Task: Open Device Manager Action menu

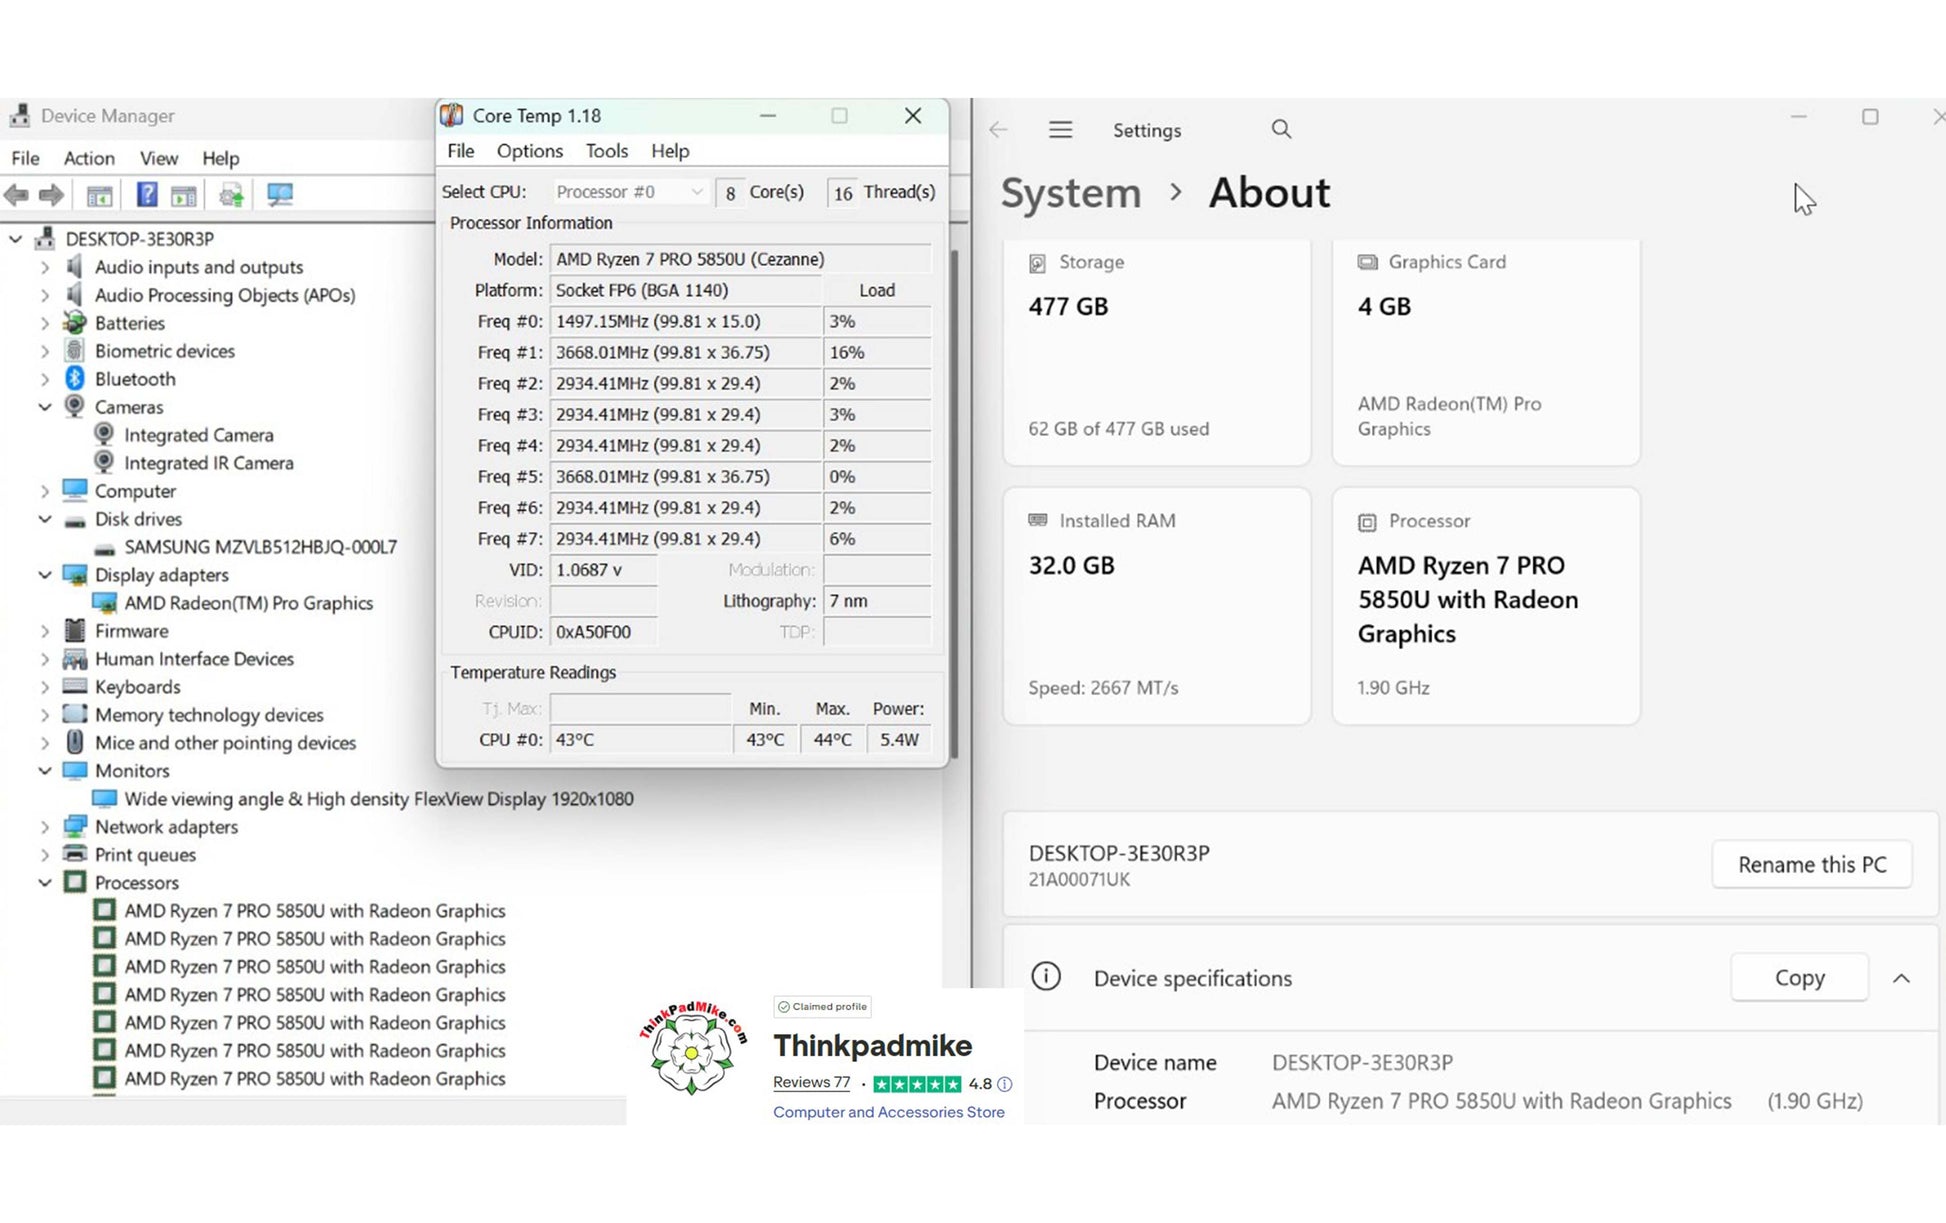Action: pos(88,158)
